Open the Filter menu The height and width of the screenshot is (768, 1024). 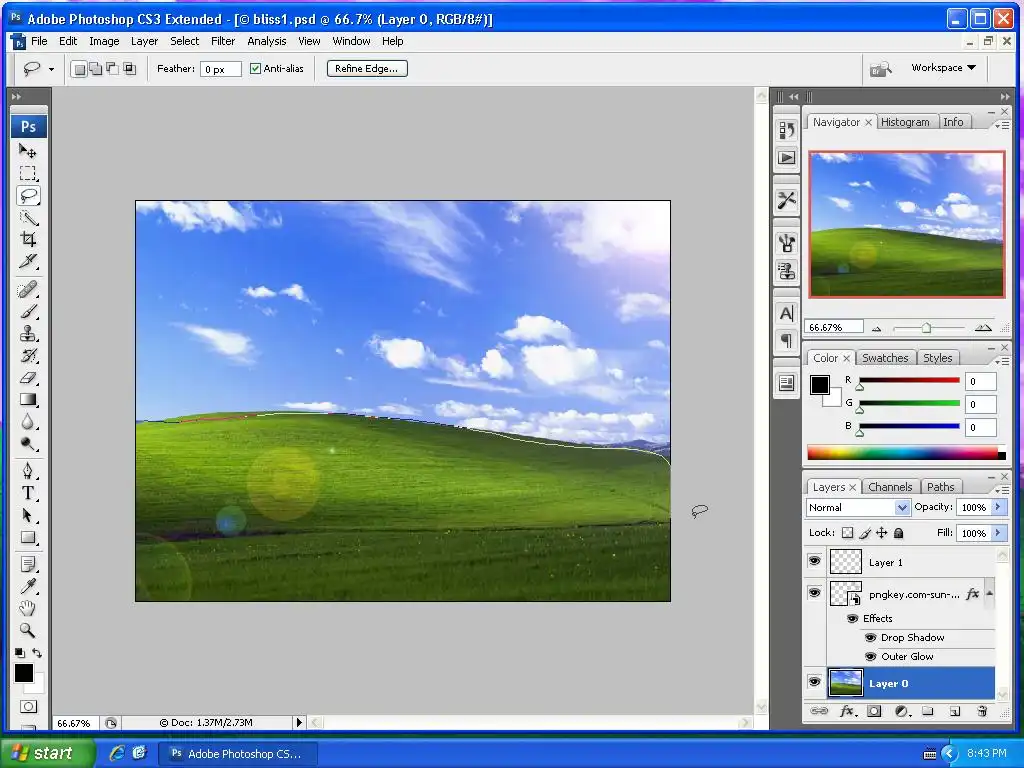click(x=223, y=41)
